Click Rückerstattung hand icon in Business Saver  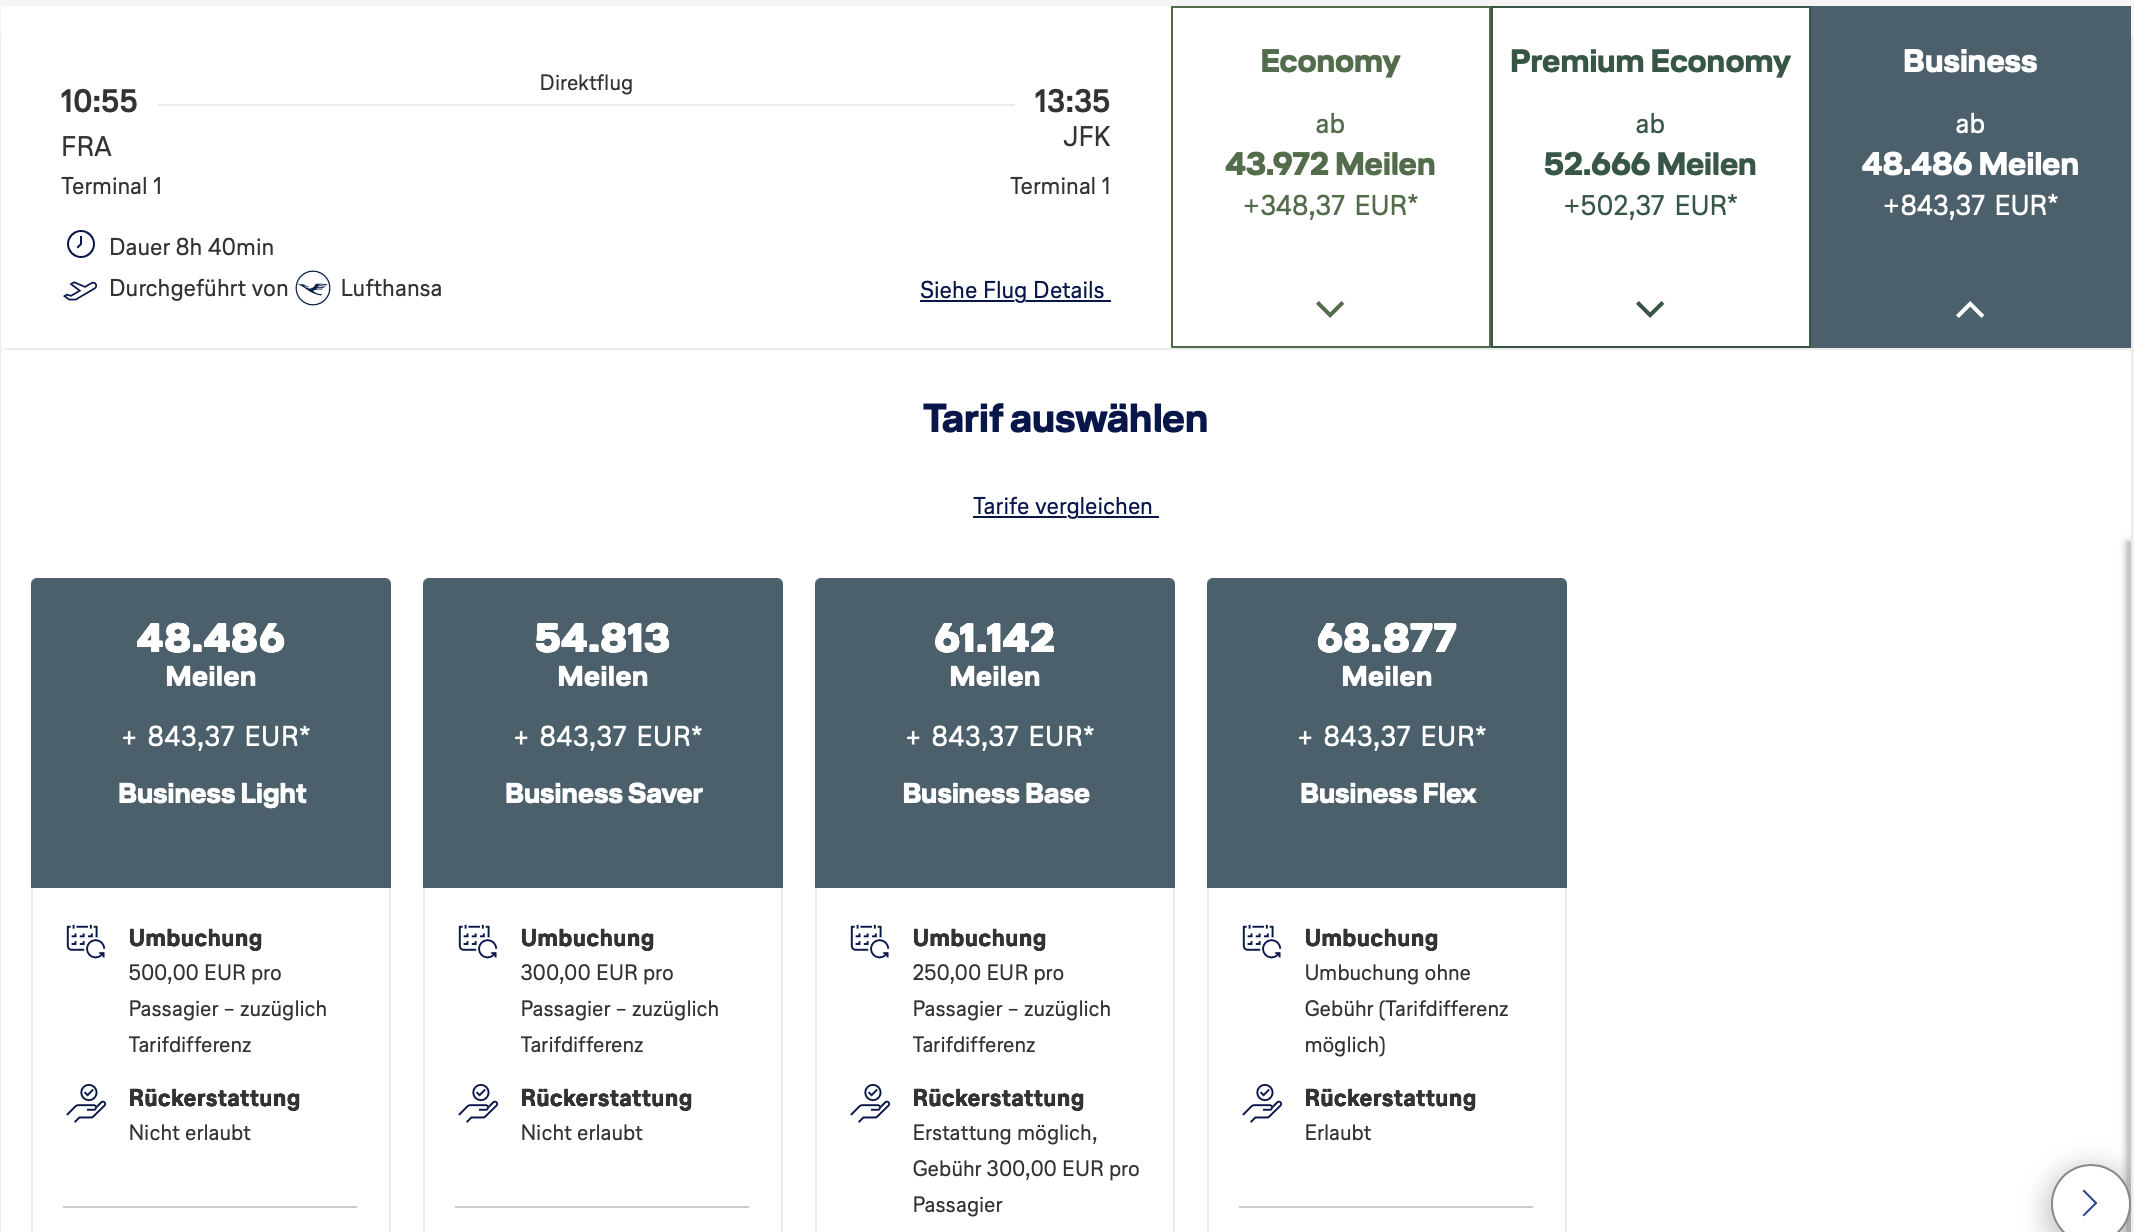(x=478, y=1103)
